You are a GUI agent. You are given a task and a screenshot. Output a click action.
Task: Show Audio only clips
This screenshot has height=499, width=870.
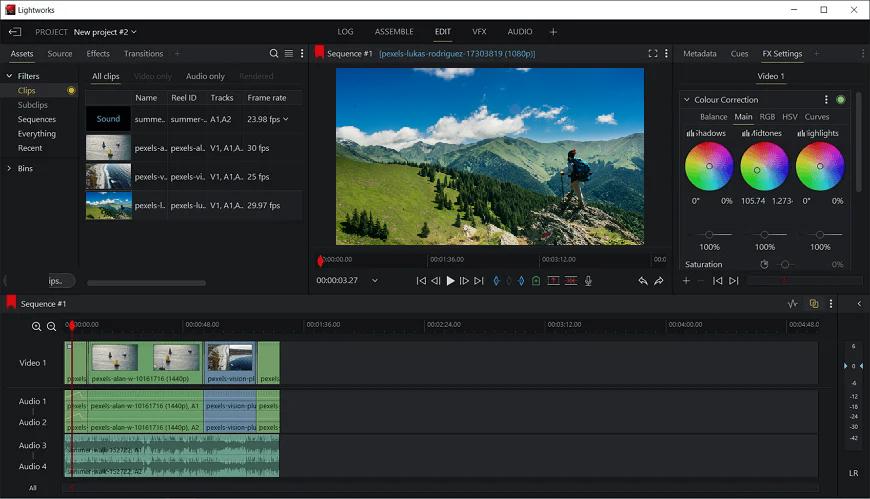[x=205, y=76]
